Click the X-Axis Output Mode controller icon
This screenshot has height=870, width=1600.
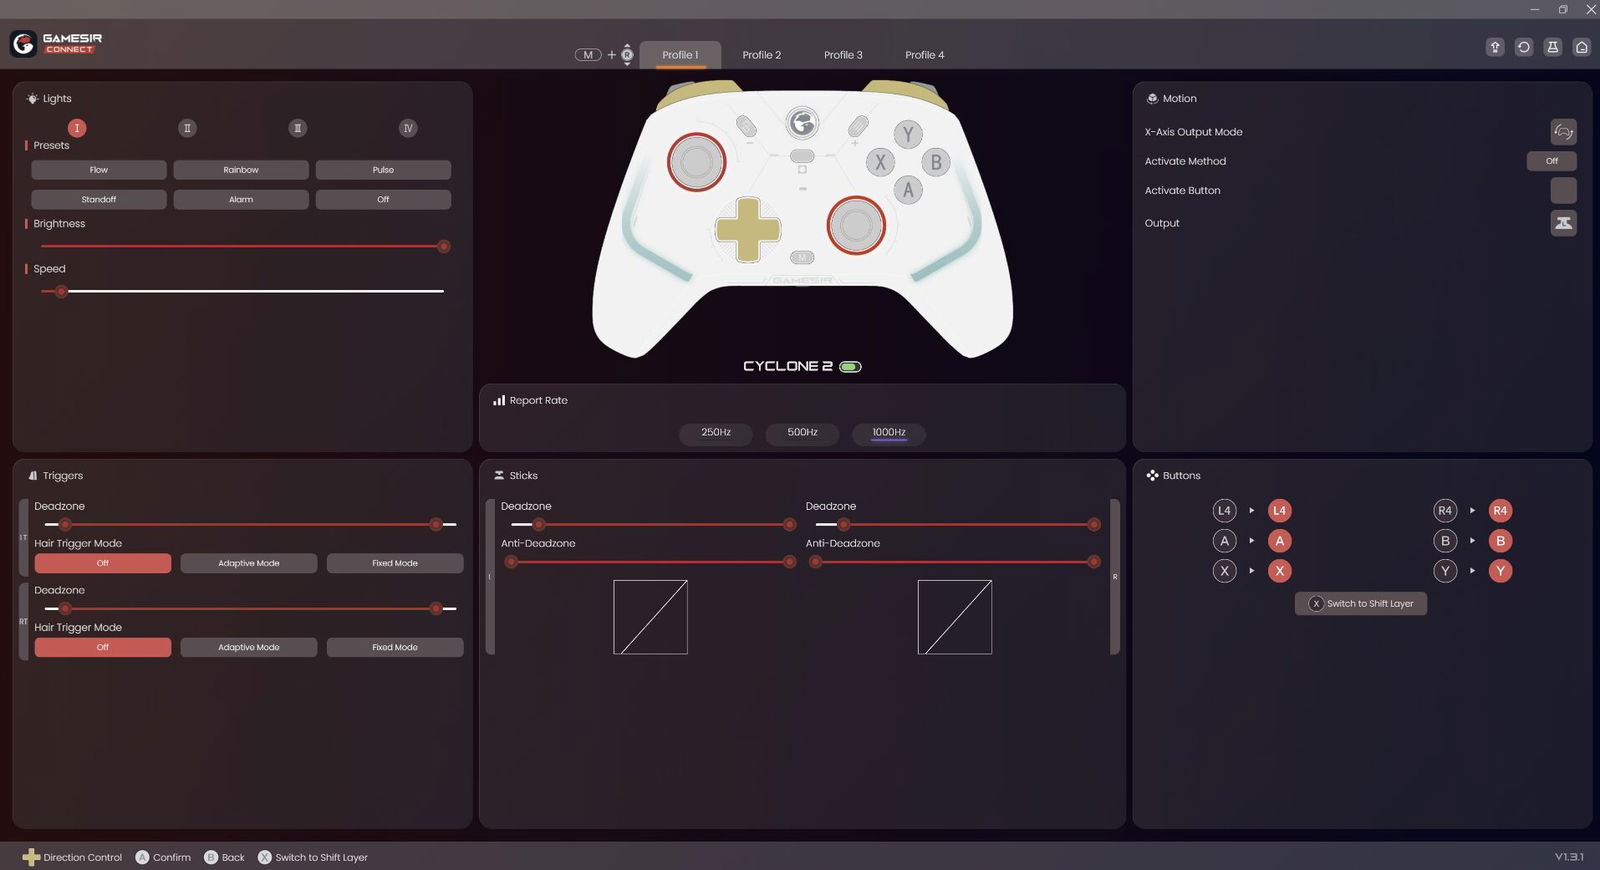click(1563, 132)
